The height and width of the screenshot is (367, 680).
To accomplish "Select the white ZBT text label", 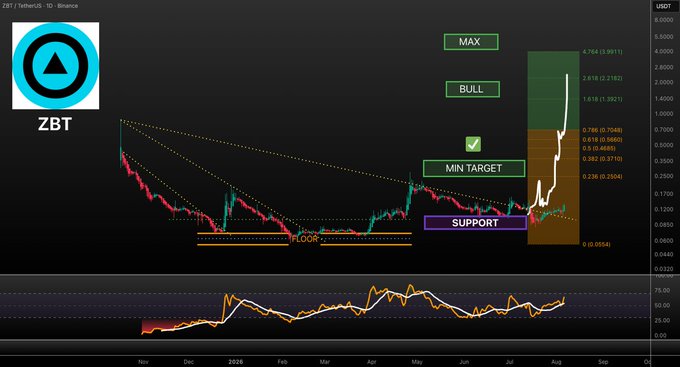I will (55, 125).
